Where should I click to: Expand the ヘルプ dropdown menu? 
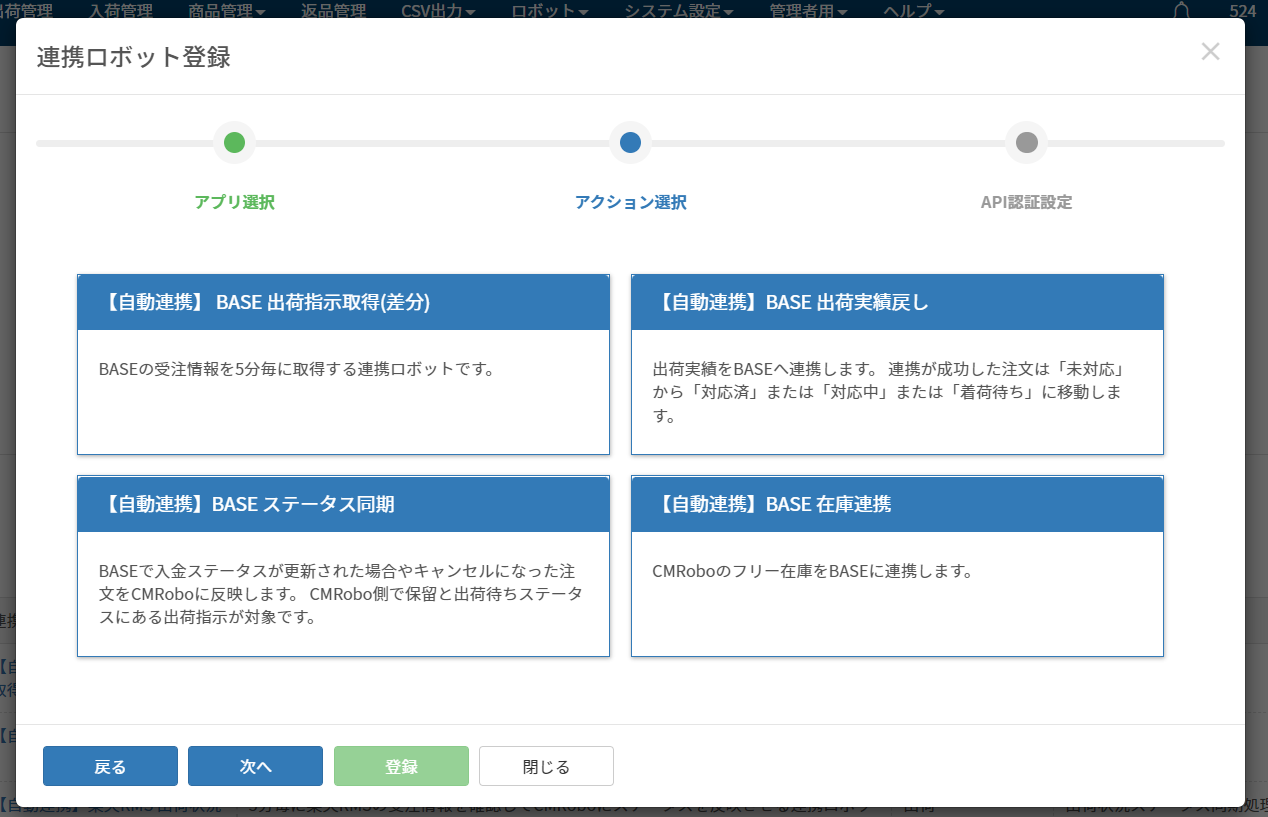coord(914,11)
